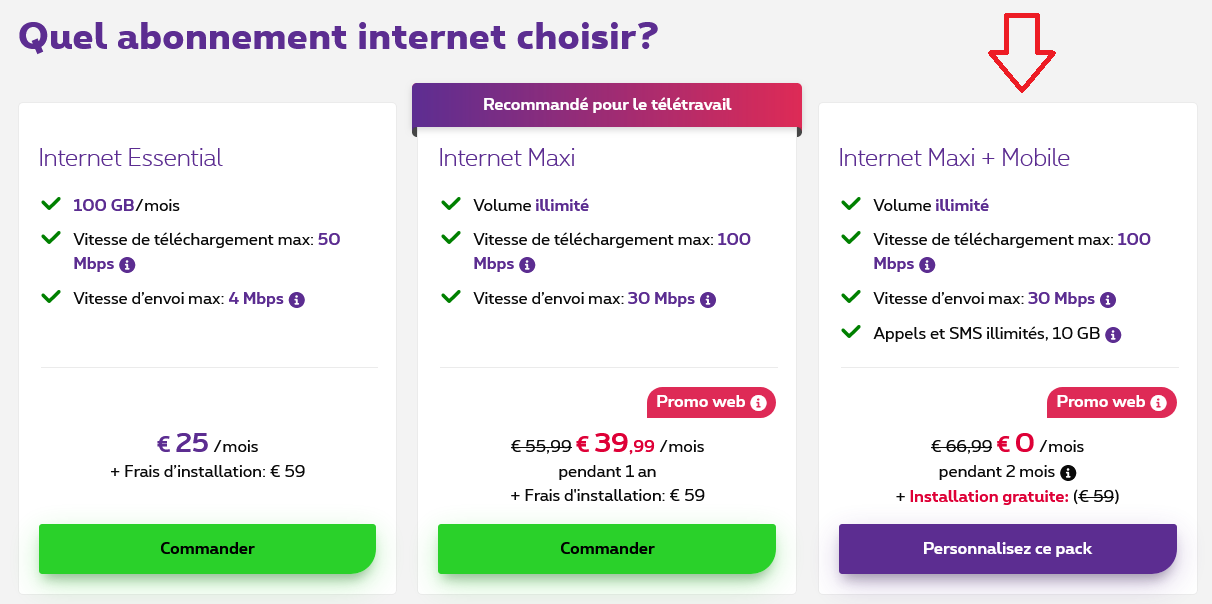Select the Internet Essential plan title
The width and height of the screenshot is (1212, 604).
point(130,158)
